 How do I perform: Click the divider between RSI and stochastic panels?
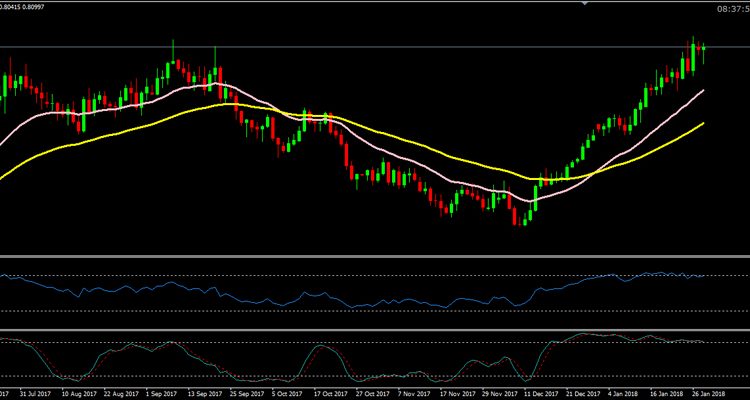coord(375,331)
